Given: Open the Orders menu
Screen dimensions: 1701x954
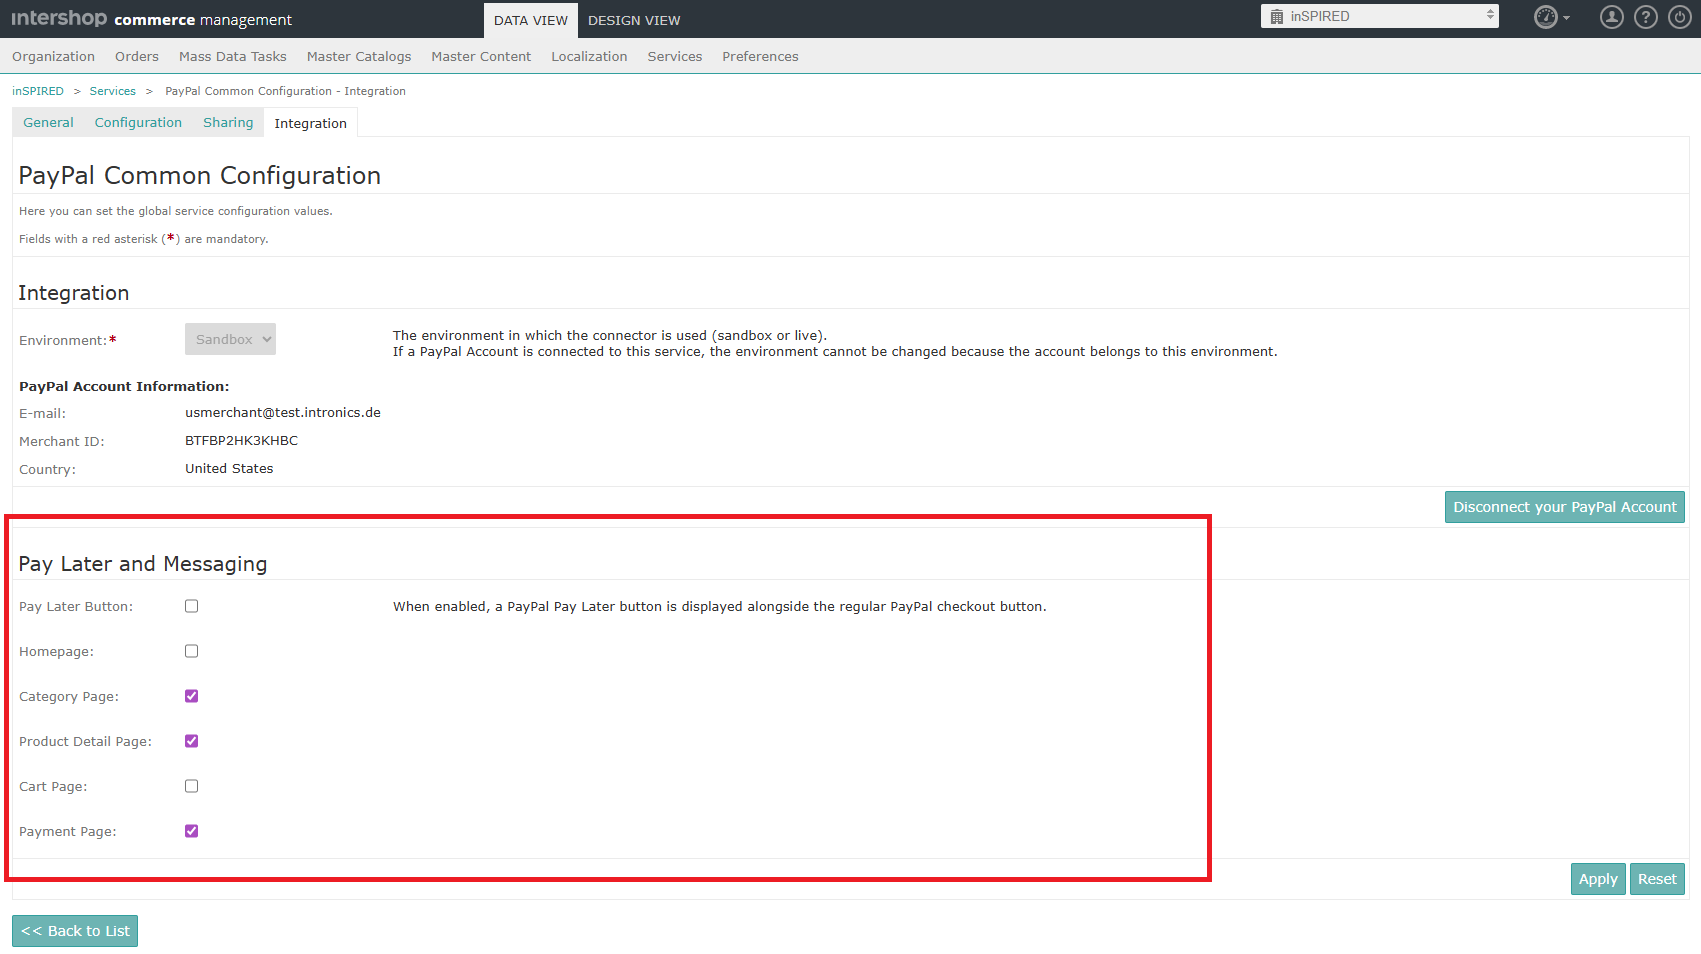Looking at the screenshot, I should [x=137, y=56].
